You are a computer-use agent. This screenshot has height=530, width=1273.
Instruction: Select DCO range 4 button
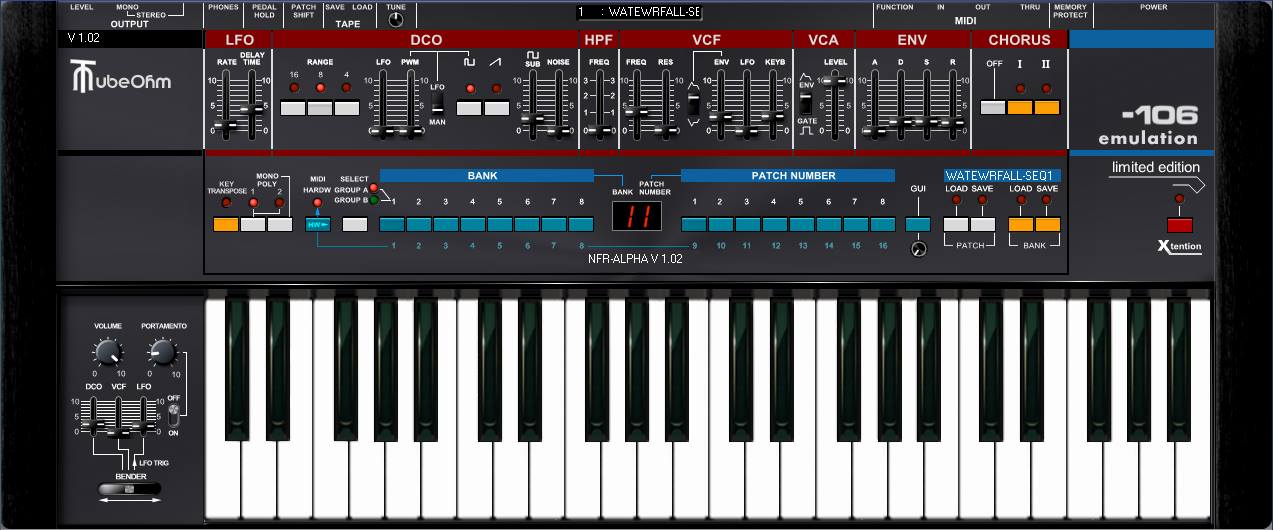(x=347, y=108)
